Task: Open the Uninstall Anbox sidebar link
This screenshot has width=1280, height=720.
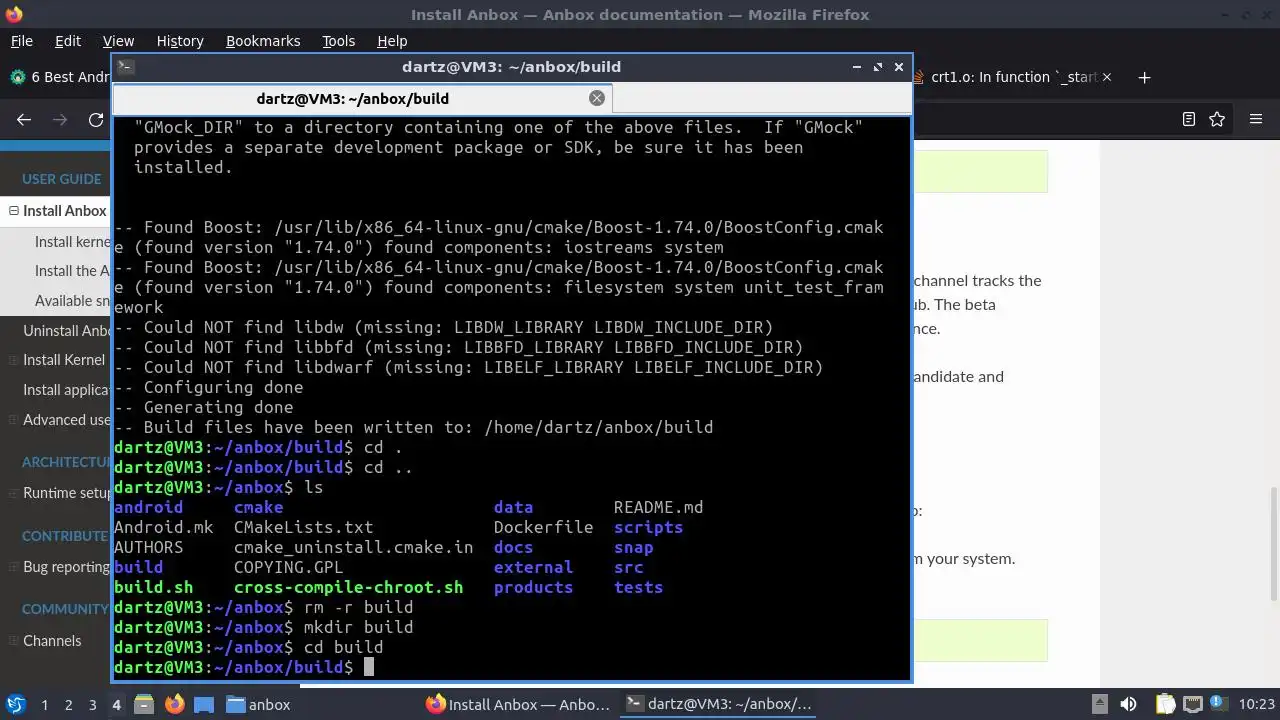Action: coord(67,331)
